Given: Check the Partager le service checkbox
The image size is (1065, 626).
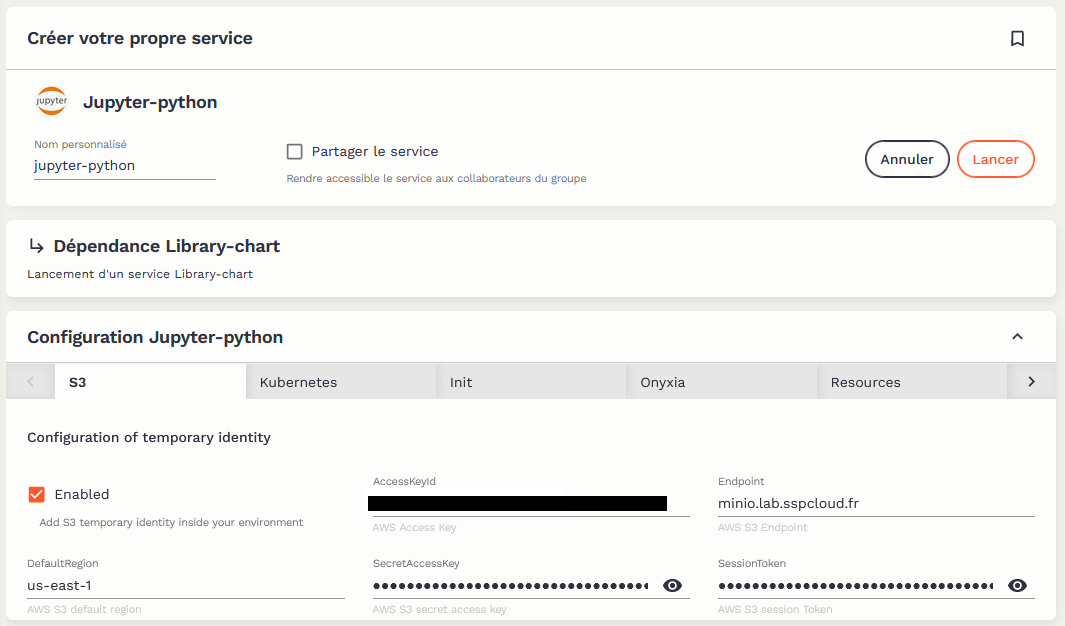Looking at the screenshot, I should 294,152.
